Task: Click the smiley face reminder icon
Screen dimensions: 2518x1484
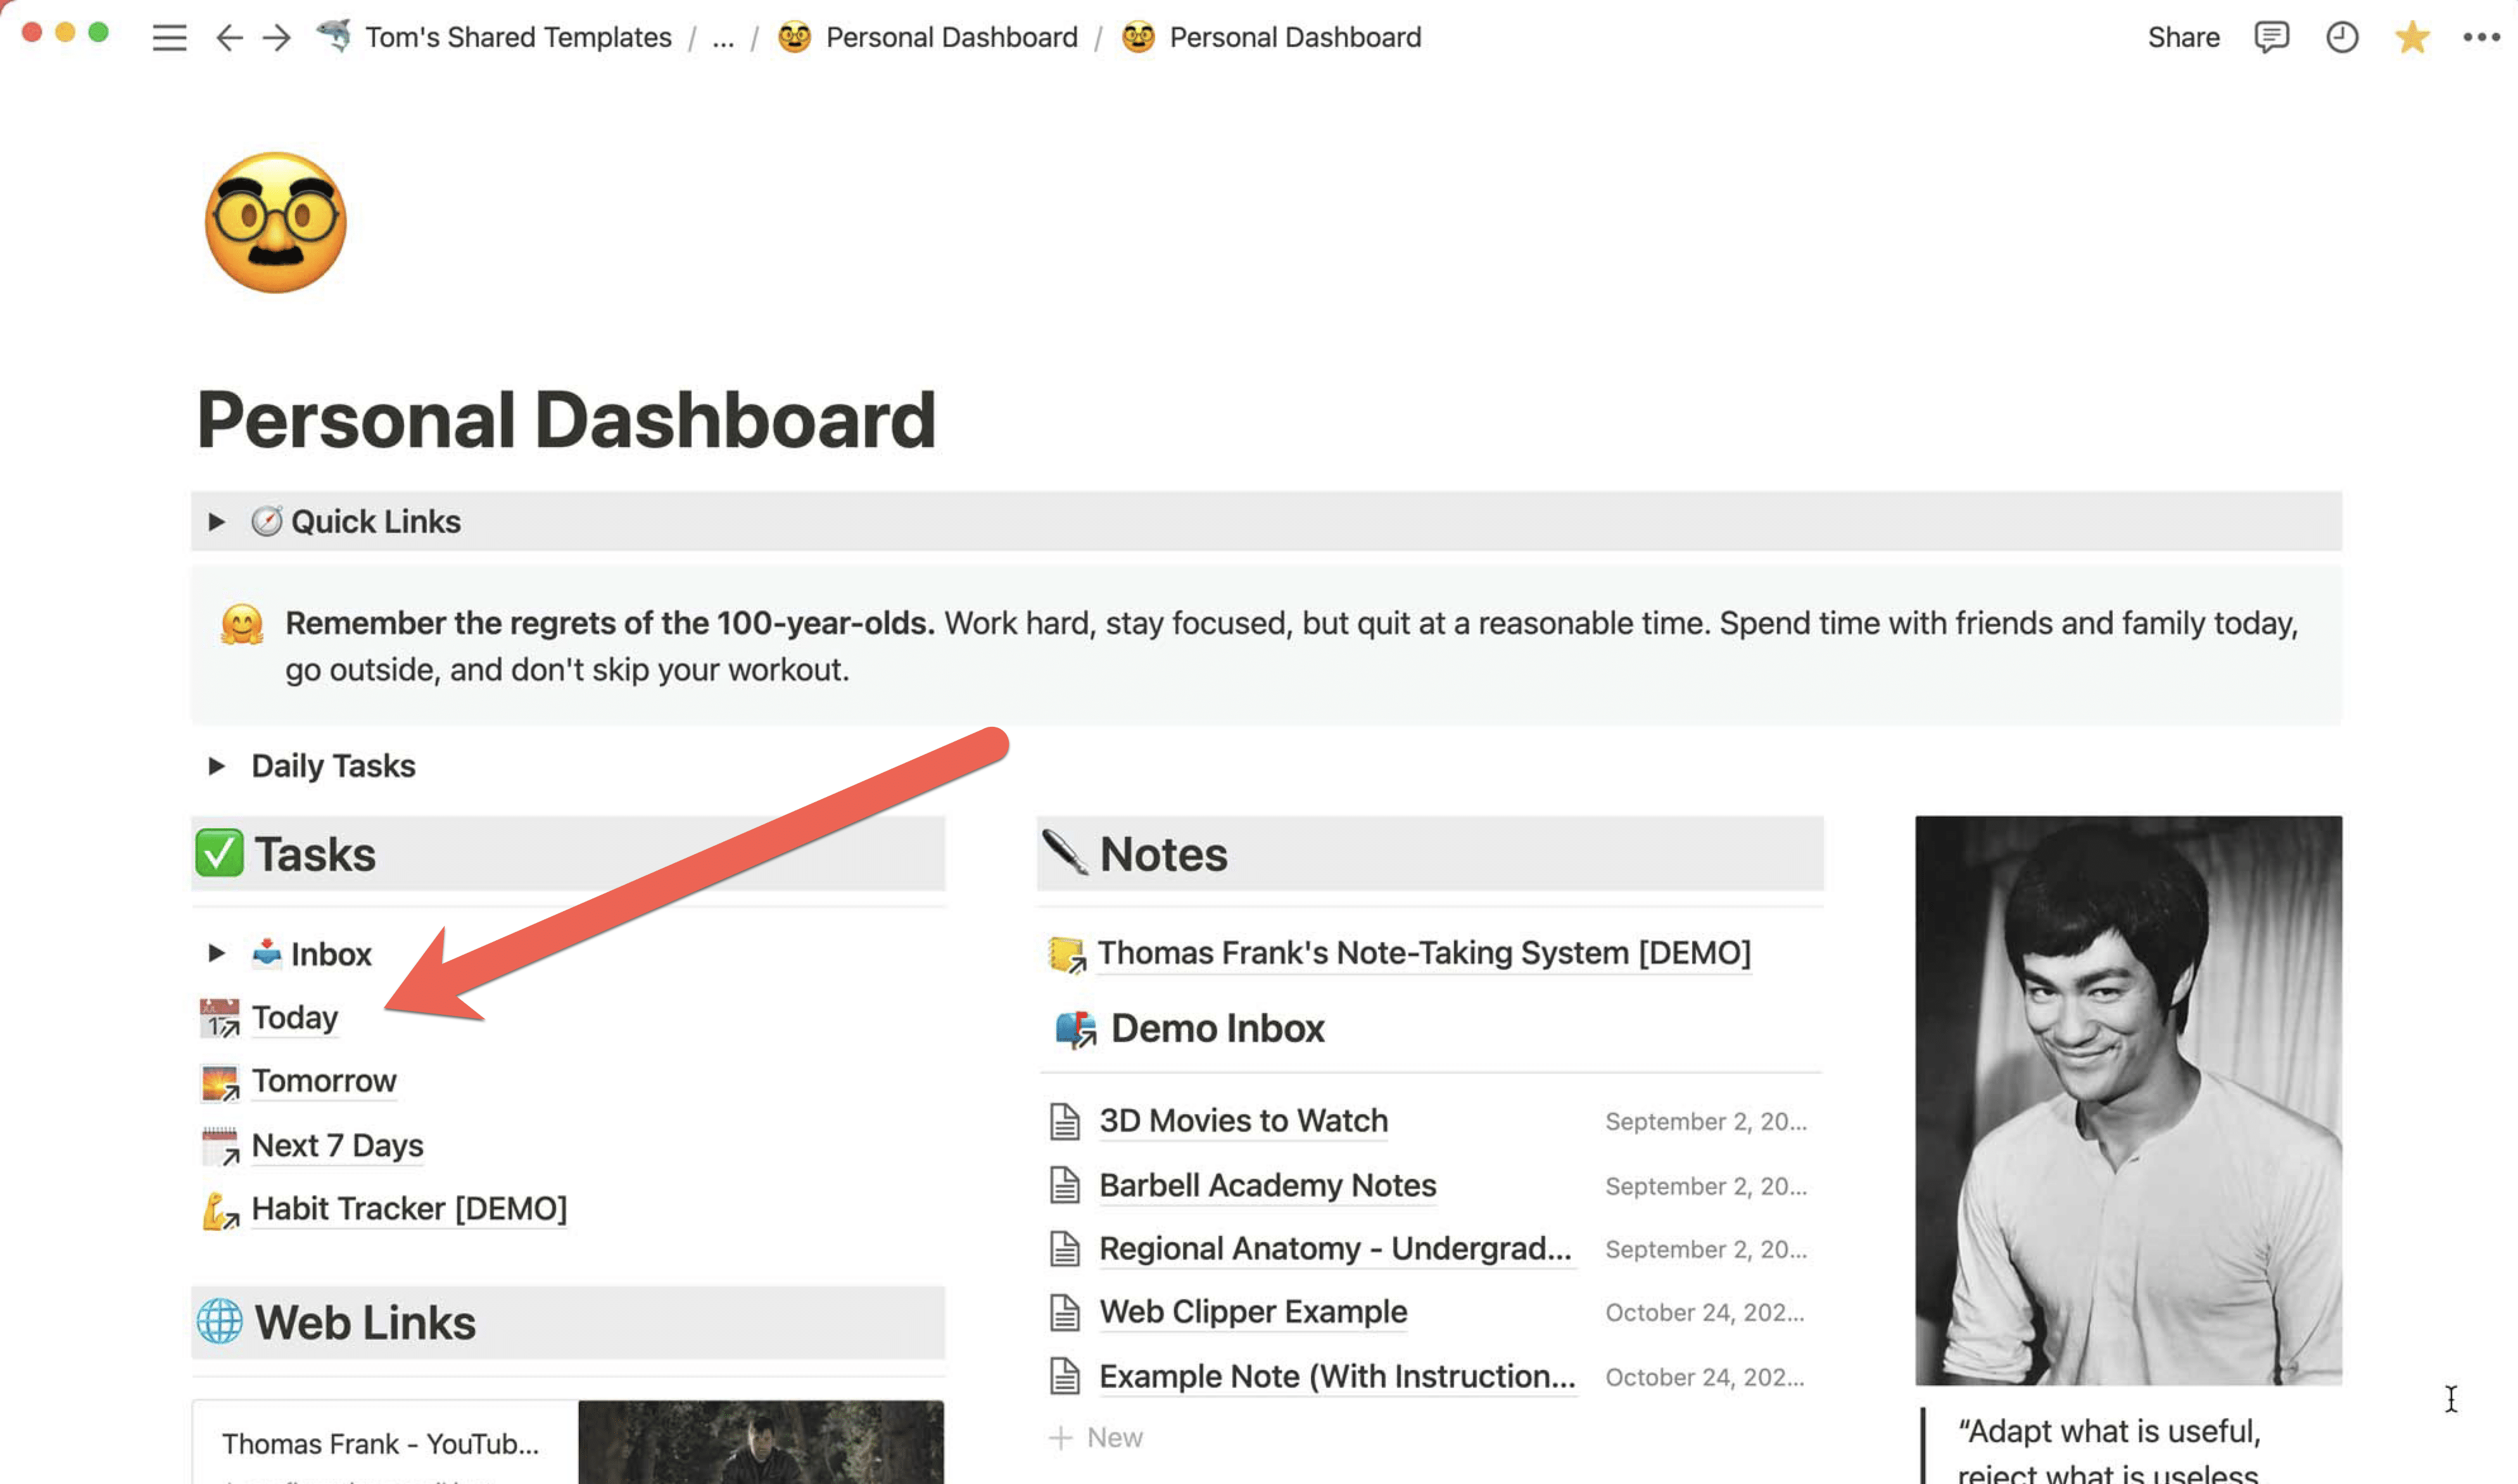Action: click(x=242, y=622)
